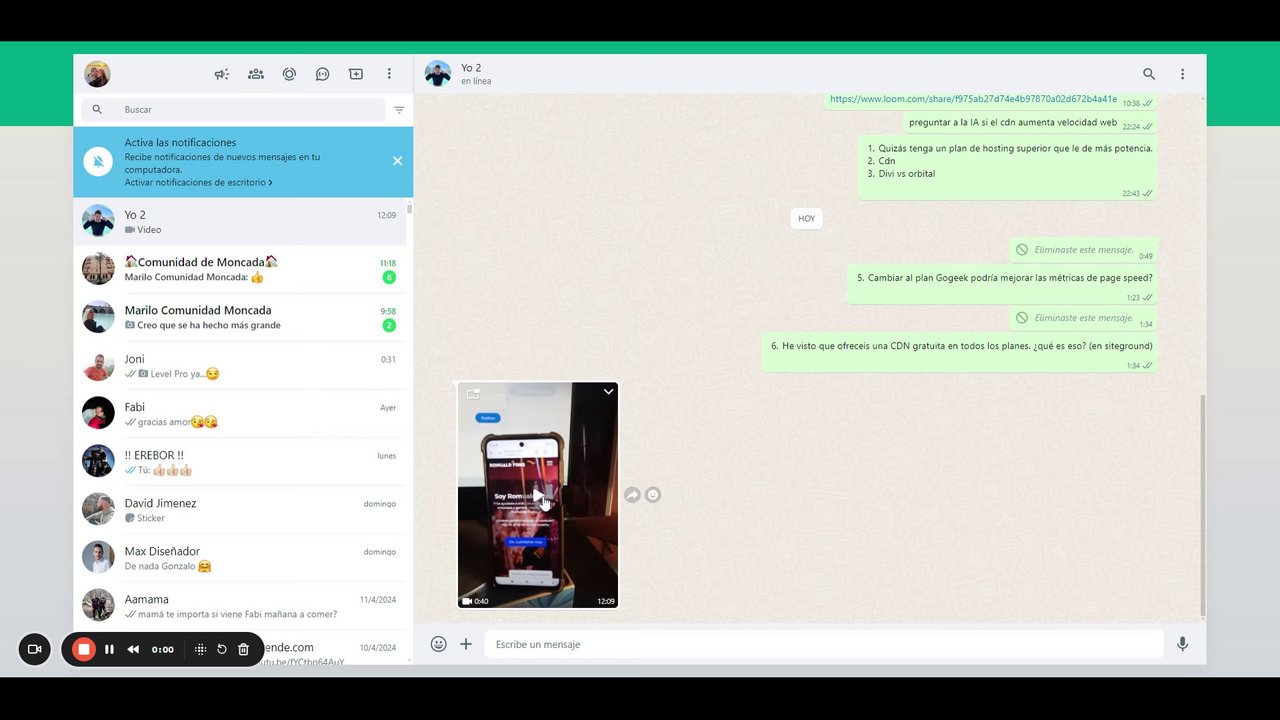Open the Max Diseñador chat
Screen dimensions: 1280x720
240,558
